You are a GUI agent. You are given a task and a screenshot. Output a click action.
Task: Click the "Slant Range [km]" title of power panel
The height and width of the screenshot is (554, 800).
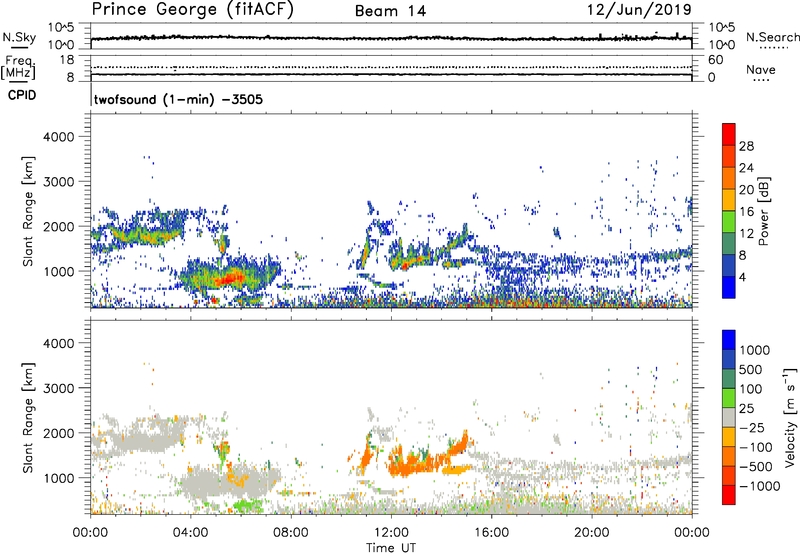(x=29, y=211)
